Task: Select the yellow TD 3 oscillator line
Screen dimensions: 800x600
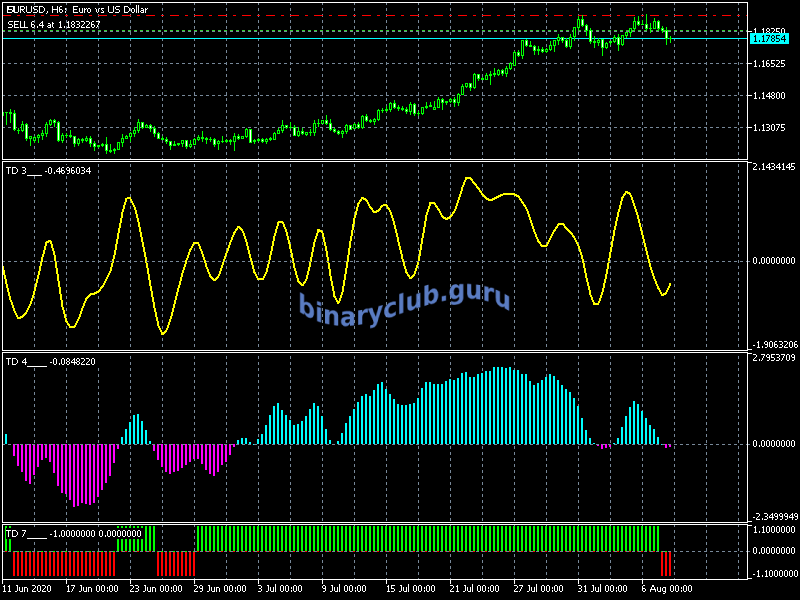Action: [x=128, y=200]
